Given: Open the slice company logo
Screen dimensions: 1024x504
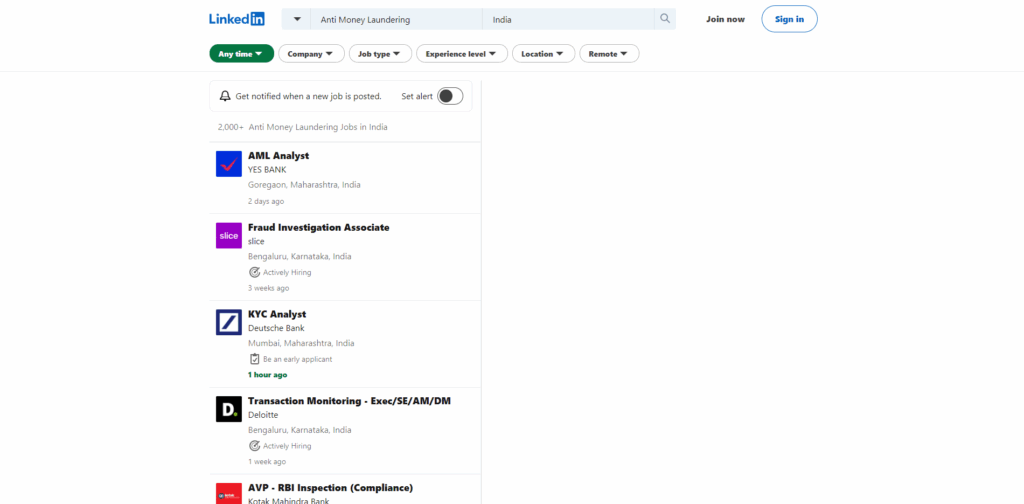Looking at the screenshot, I should tap(229, 236).
